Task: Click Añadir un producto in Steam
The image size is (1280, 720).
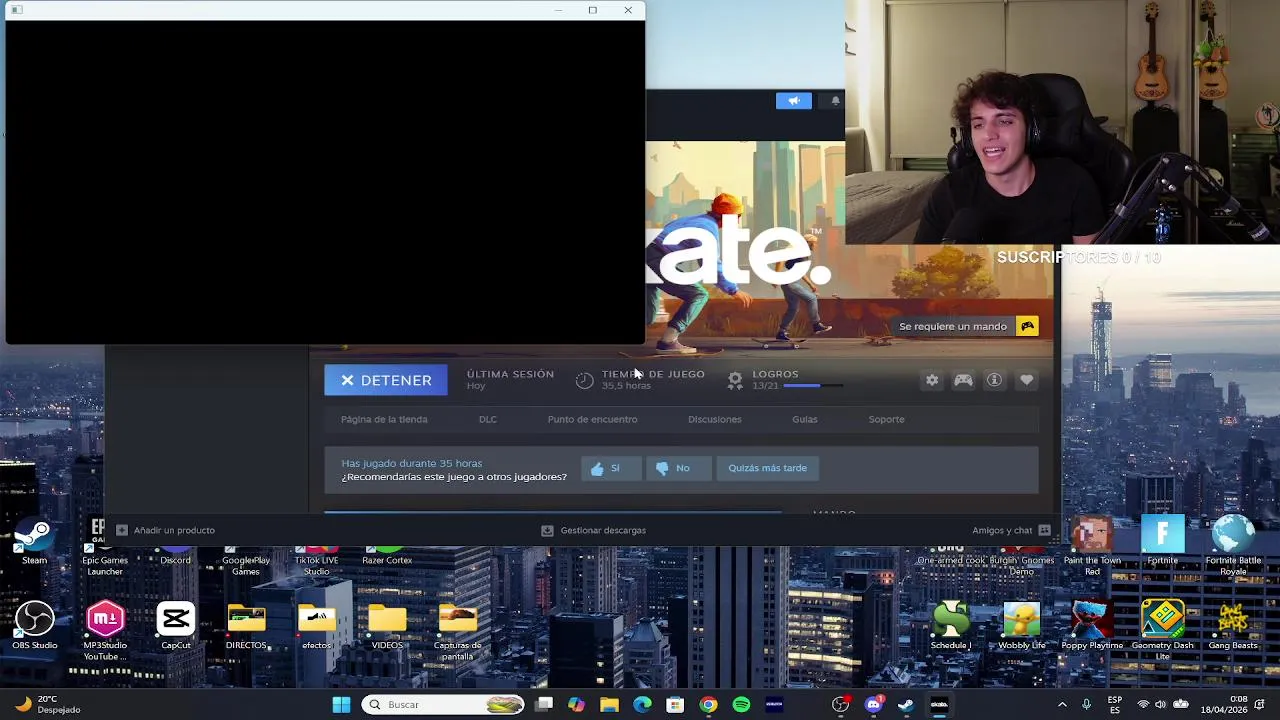Action: (x=165, y=530)
